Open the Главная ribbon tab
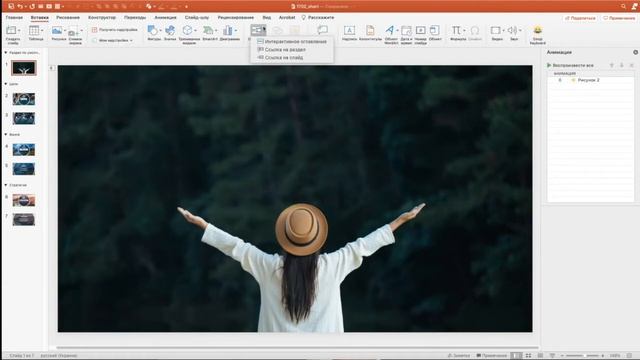Screen dimensions: 640x360 click(14, 18)
